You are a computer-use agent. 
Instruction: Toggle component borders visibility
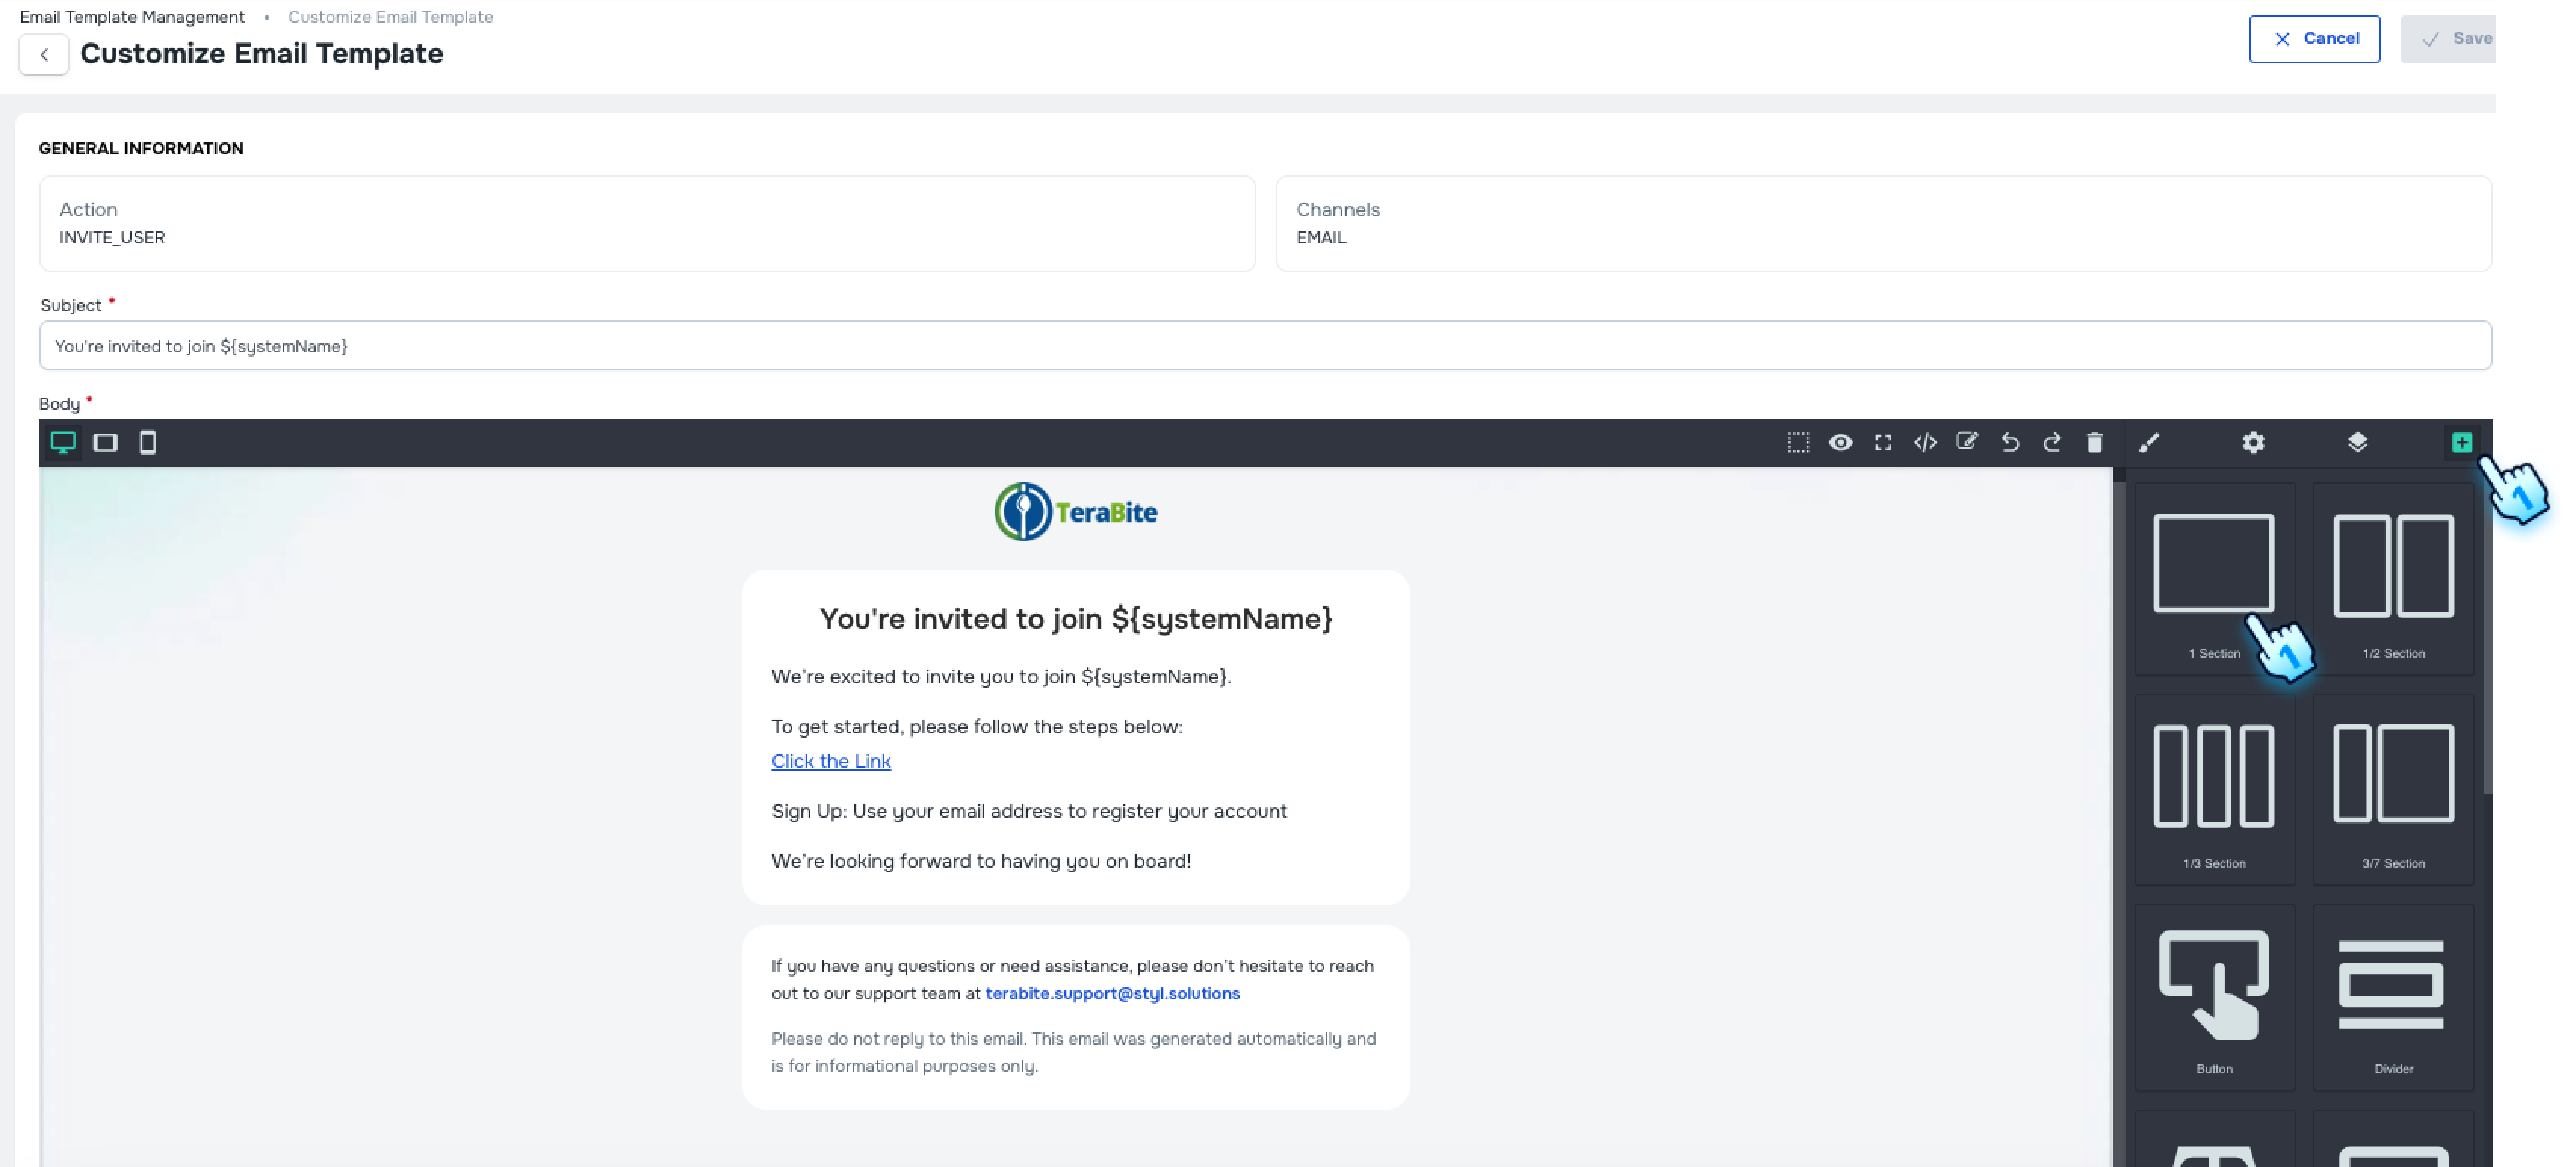click(1798, 442)
